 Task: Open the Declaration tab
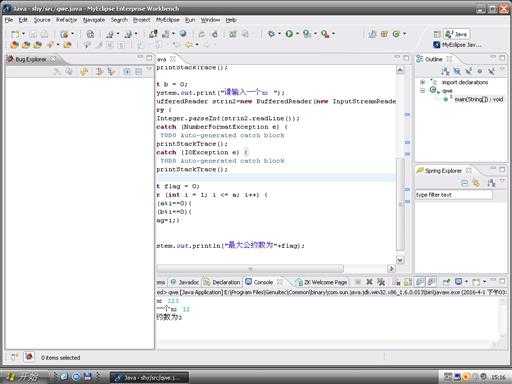pos(222,282)
